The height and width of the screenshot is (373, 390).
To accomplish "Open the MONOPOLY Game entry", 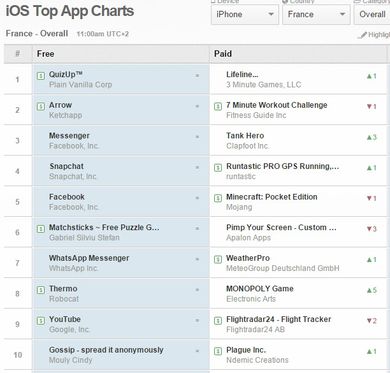I will click(260, 289).
